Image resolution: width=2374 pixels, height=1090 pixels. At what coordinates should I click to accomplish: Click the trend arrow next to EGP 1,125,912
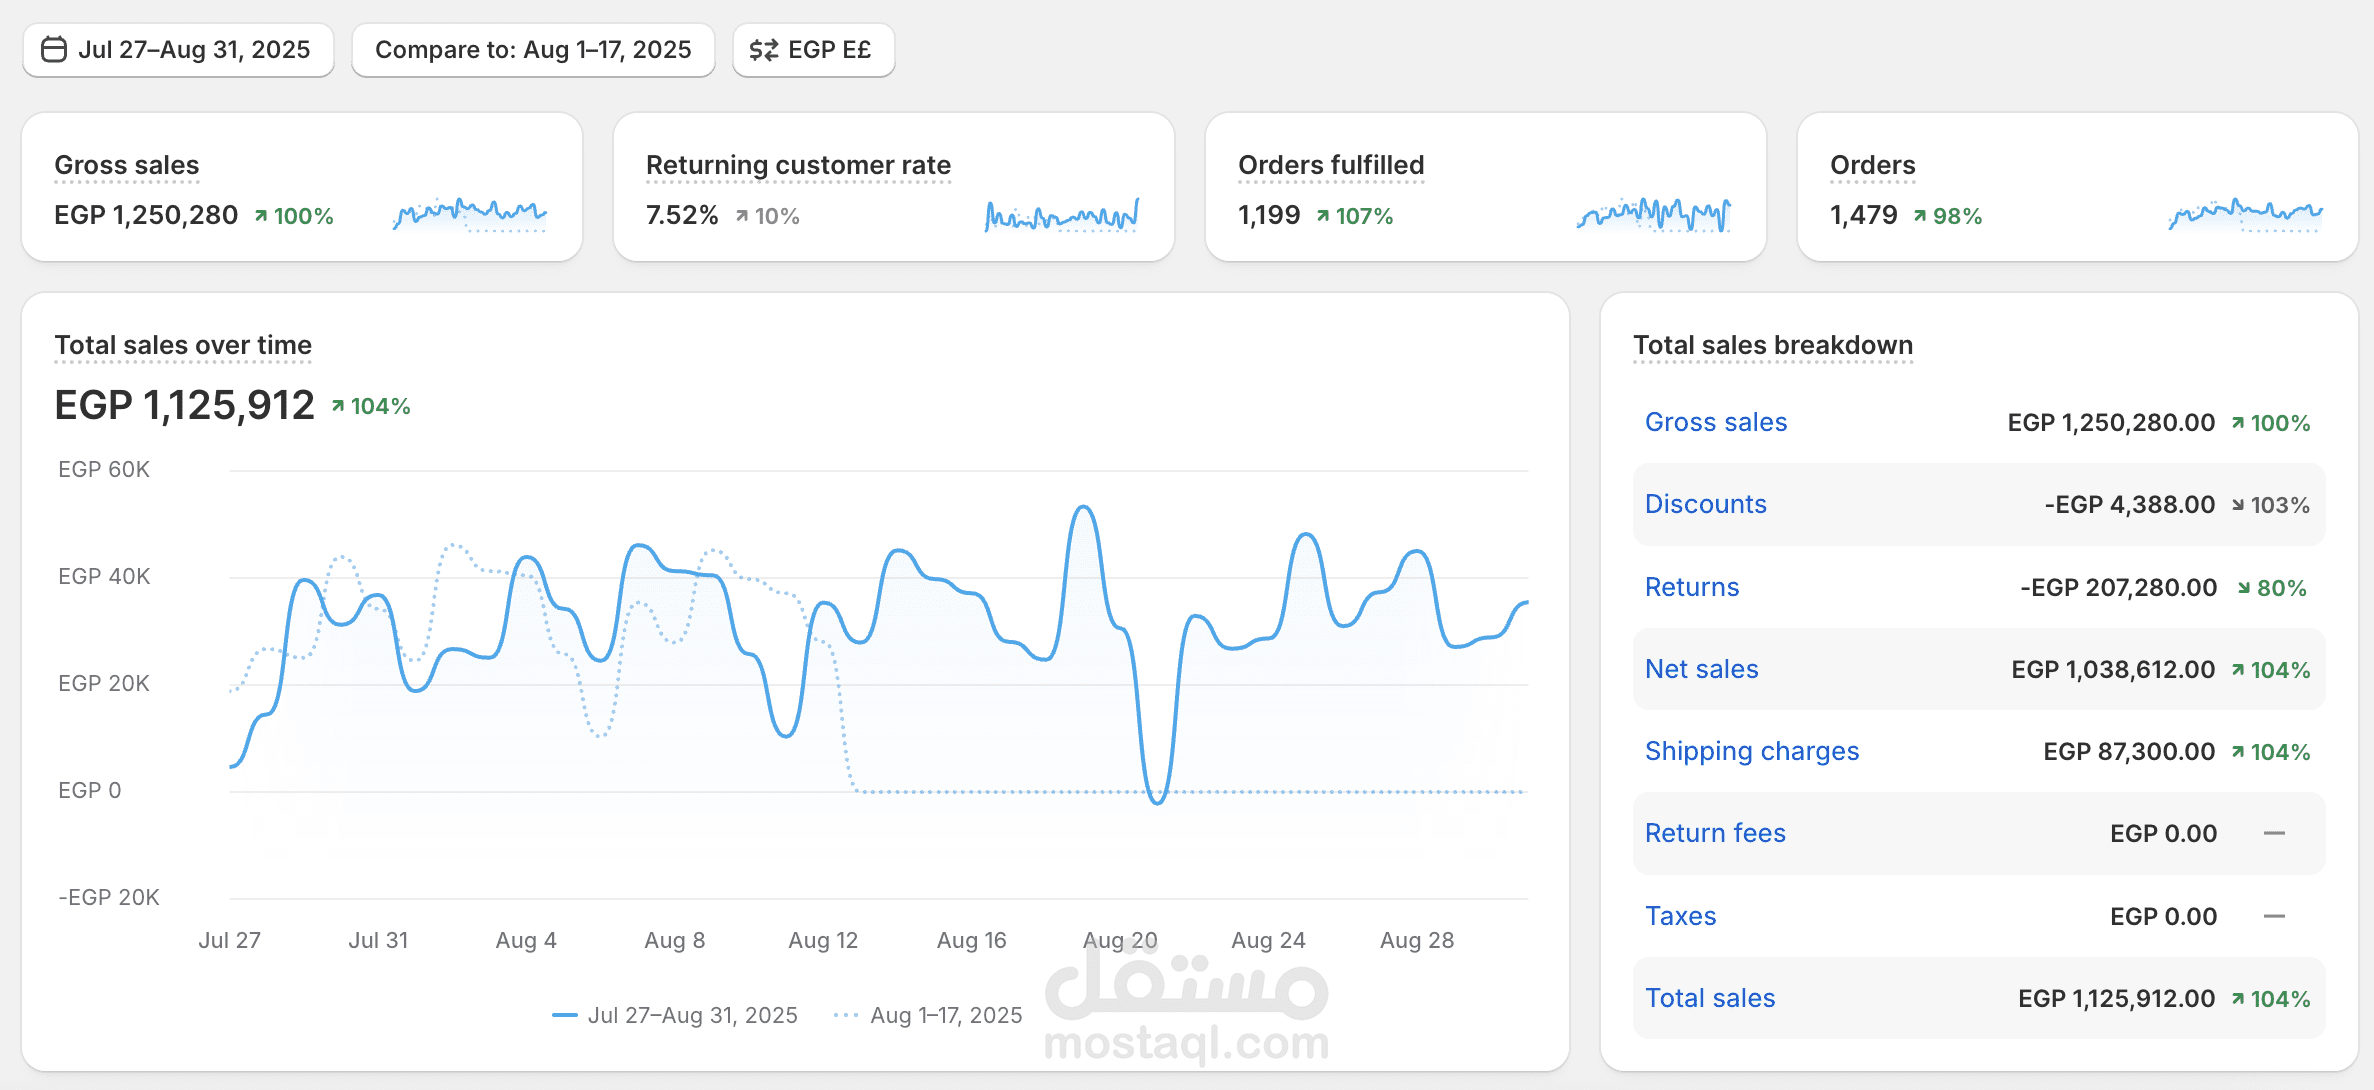pos(337,404)
